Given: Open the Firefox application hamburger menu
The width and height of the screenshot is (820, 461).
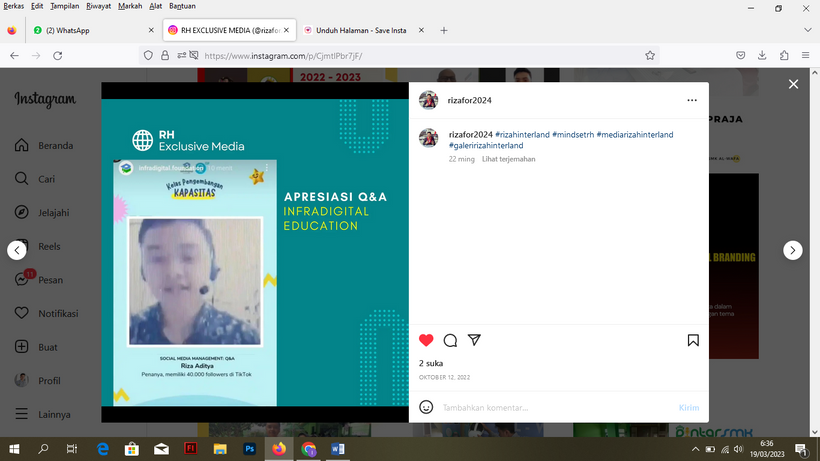Looking at the screenshot, I should (806, 56).
